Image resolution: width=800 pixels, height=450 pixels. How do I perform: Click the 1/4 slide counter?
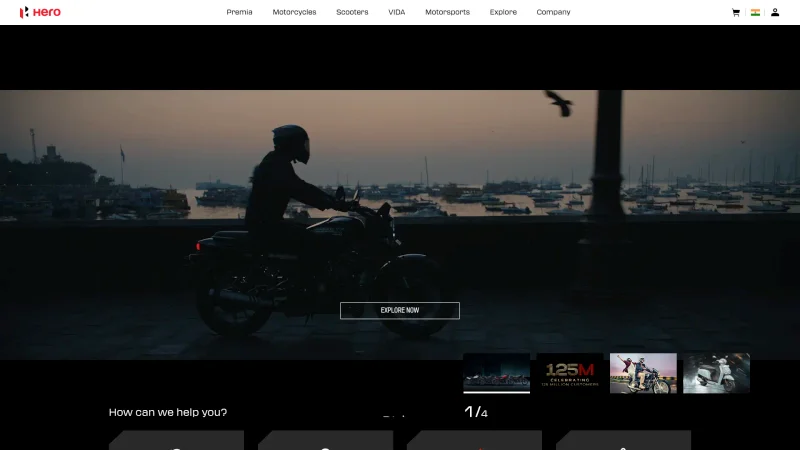point(476,412)
